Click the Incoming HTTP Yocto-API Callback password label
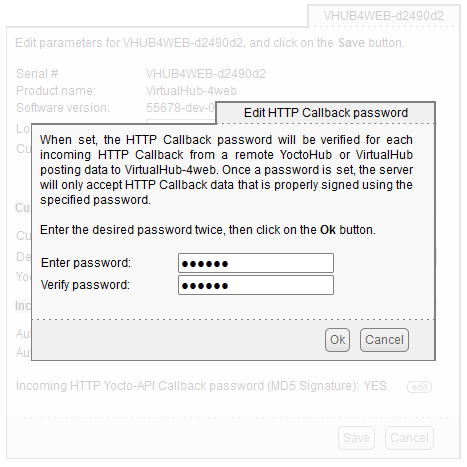This screenshot has height=467, width=467. 187,386
